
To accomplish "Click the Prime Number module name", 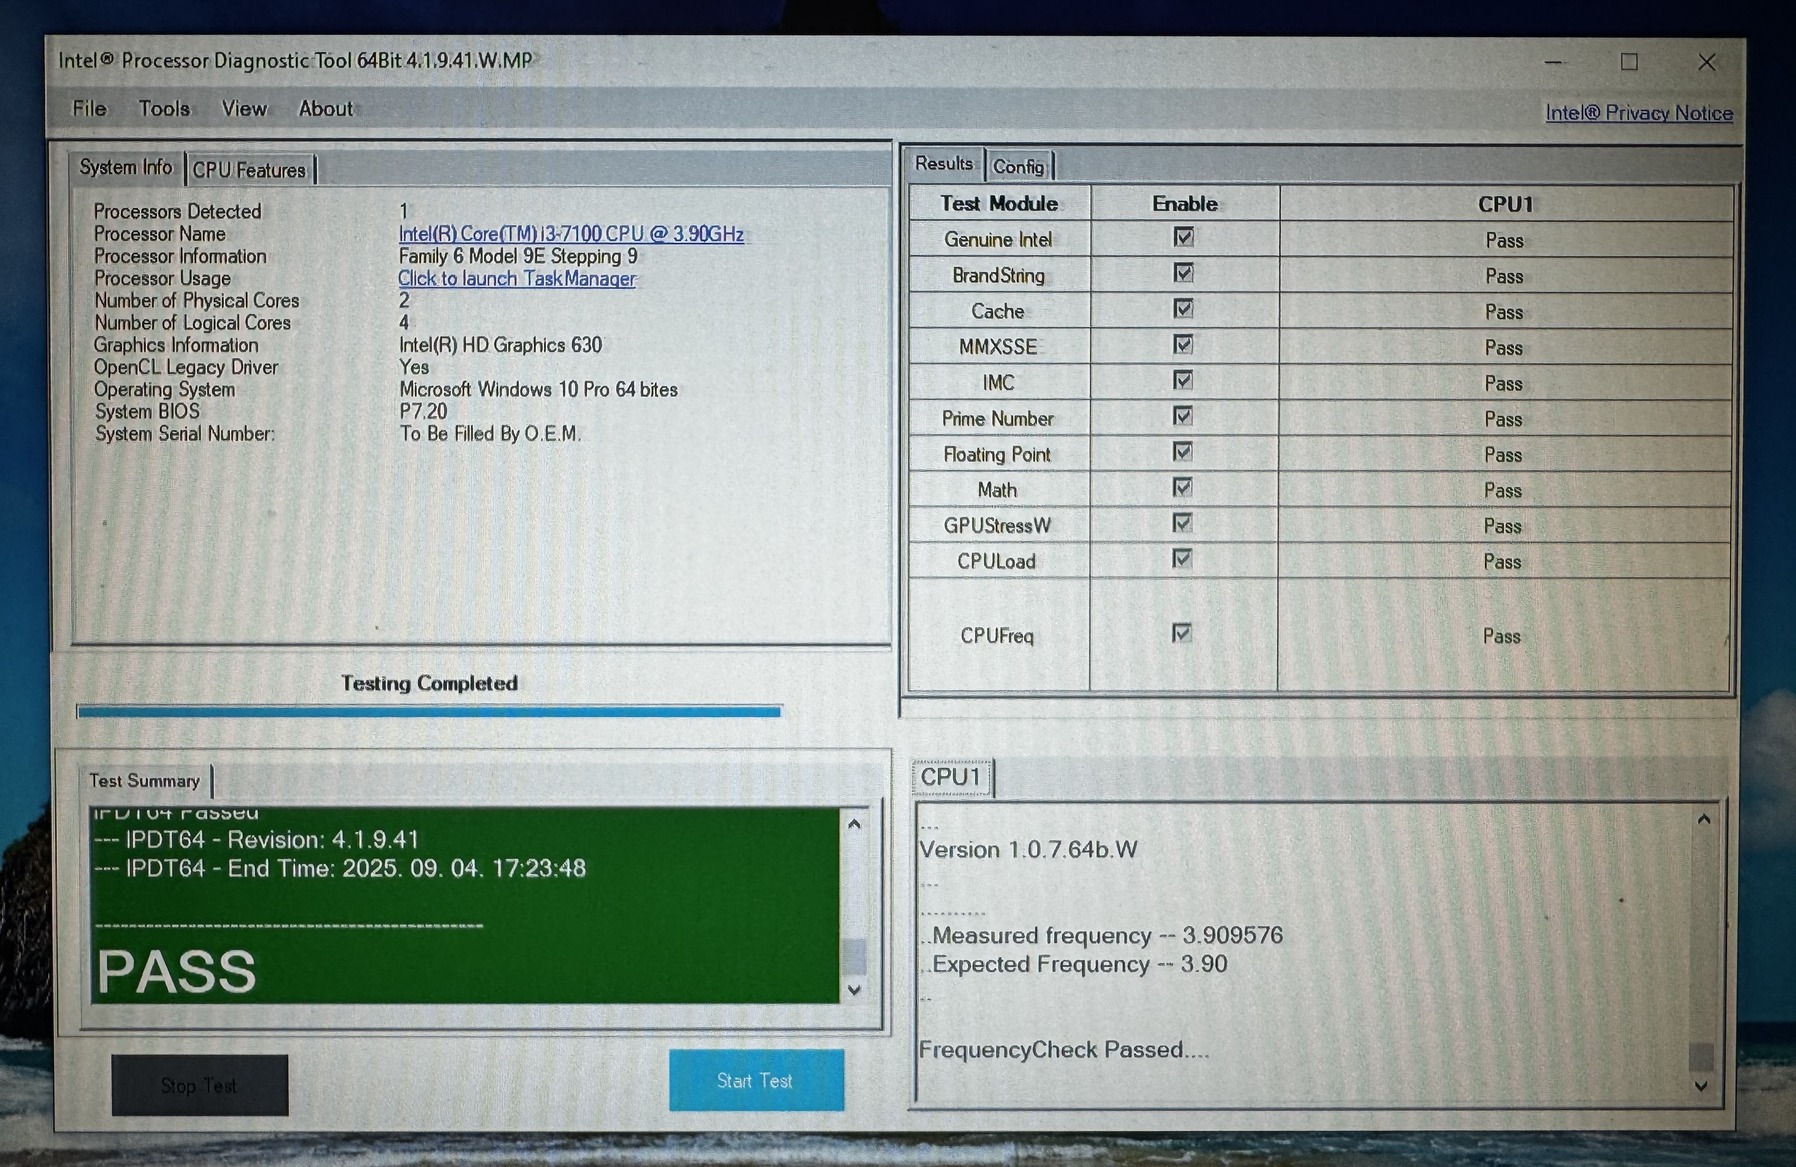I will pyautogui.click(x=998, y=418).
